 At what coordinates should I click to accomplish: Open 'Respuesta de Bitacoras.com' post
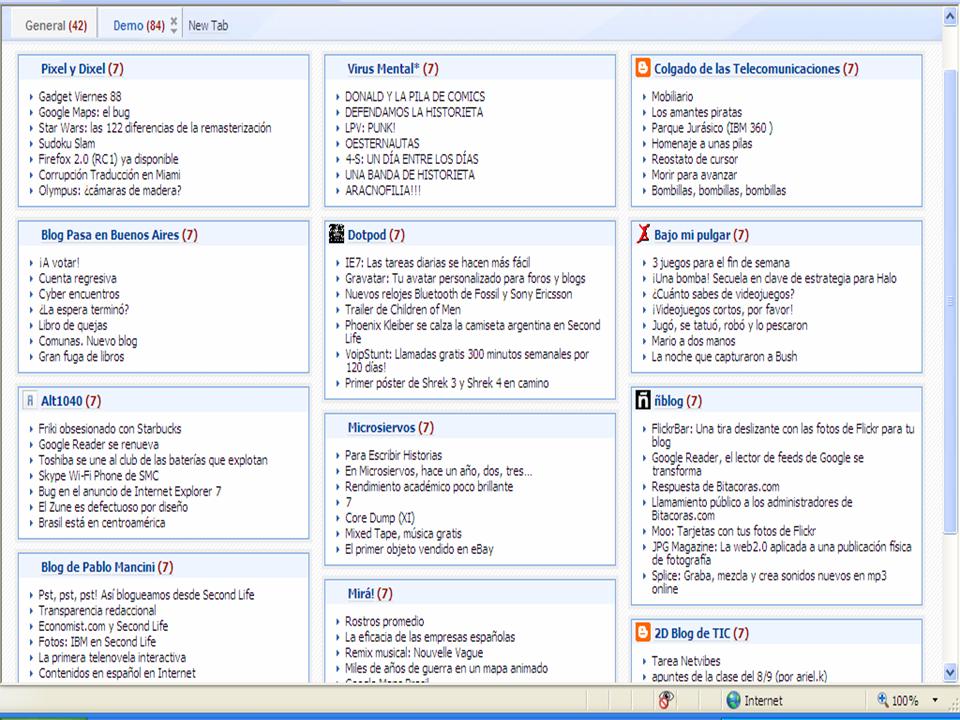click(x=716, y=487)
